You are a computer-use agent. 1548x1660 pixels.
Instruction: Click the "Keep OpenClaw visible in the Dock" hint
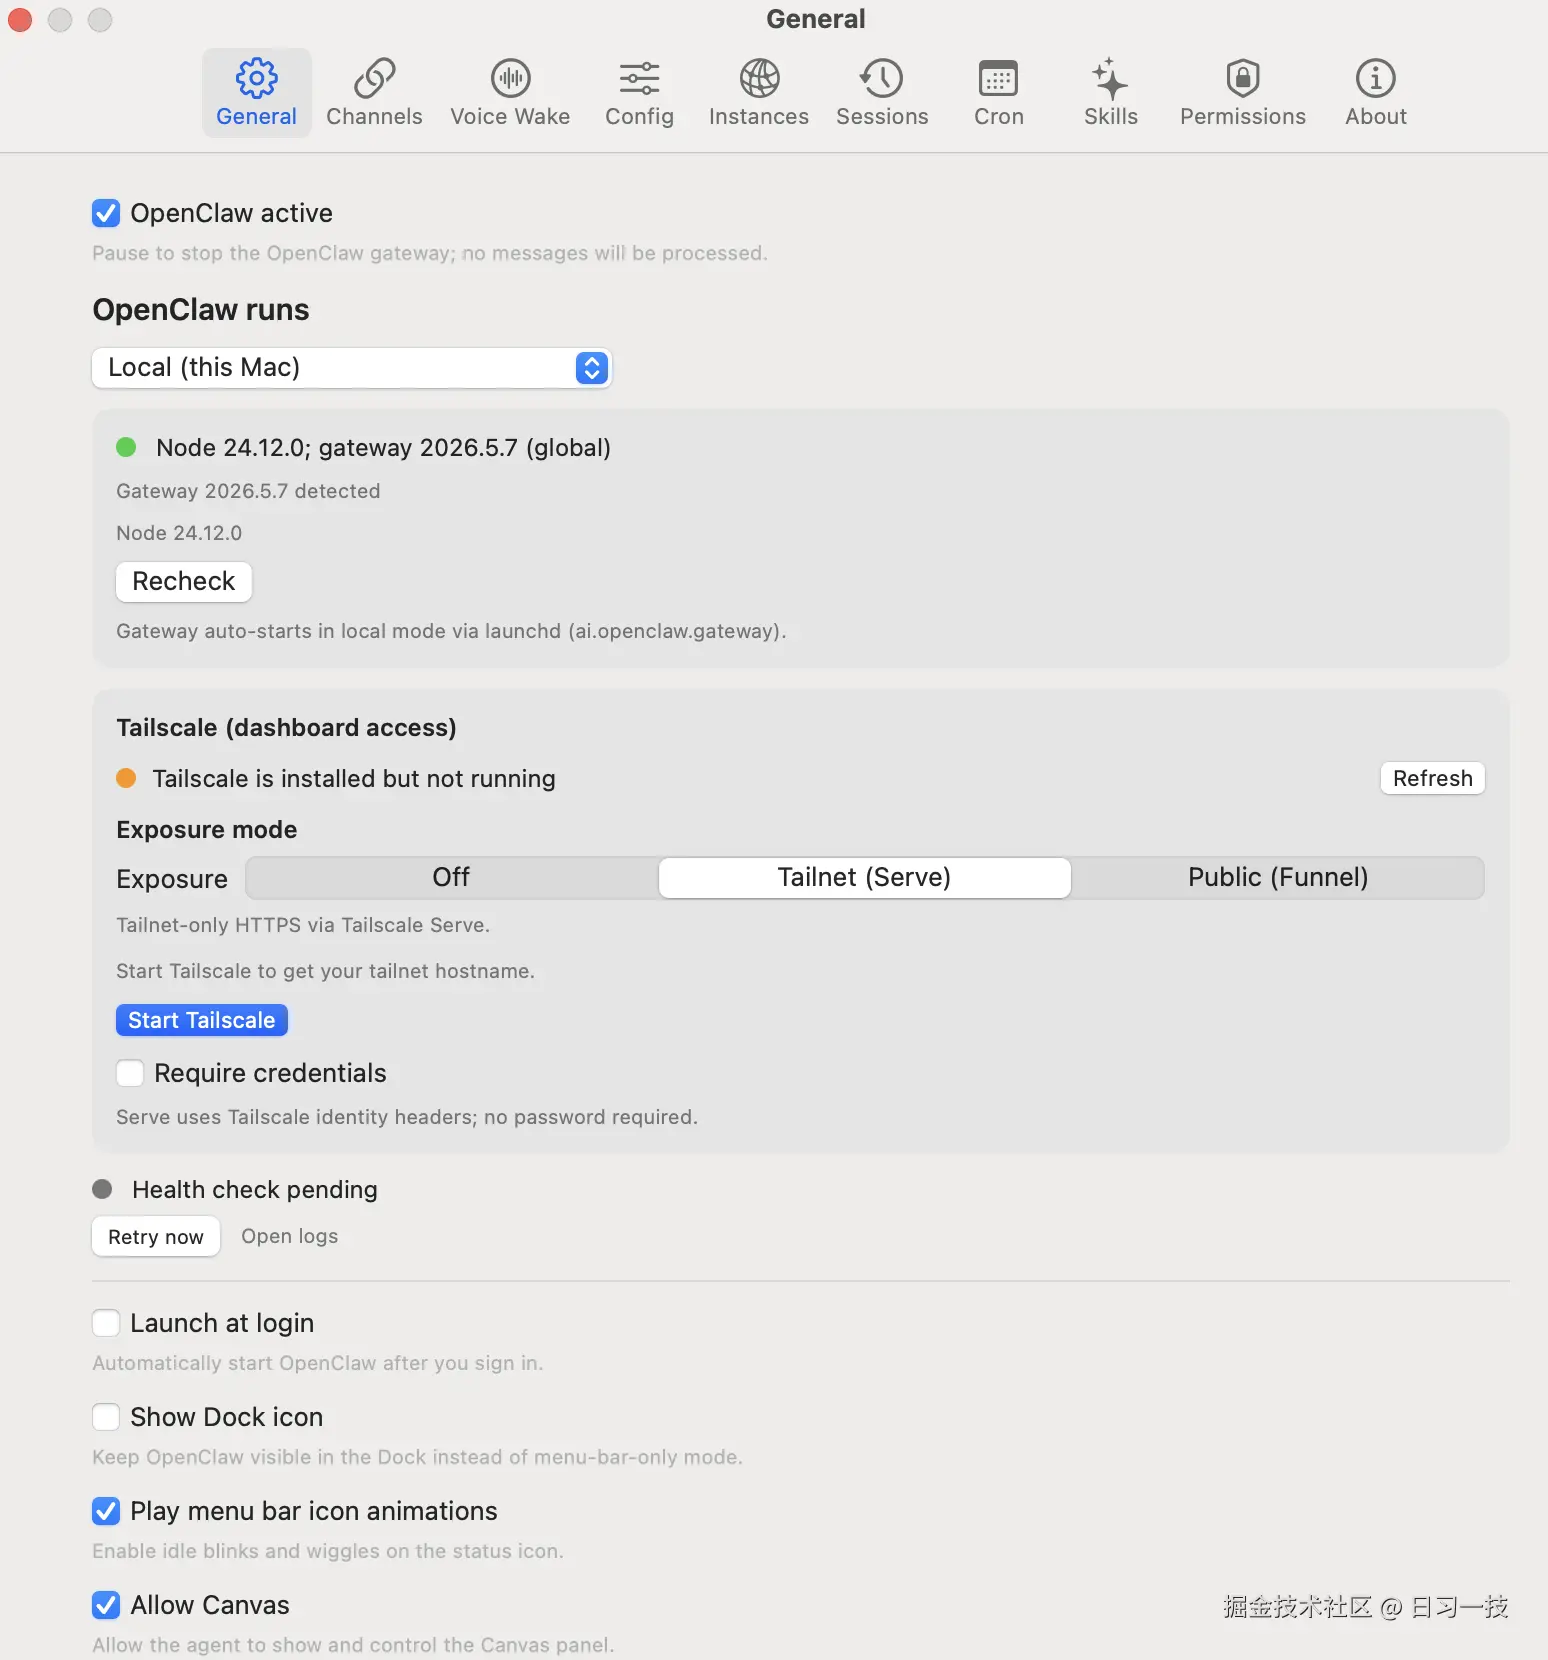[417, 1457]
